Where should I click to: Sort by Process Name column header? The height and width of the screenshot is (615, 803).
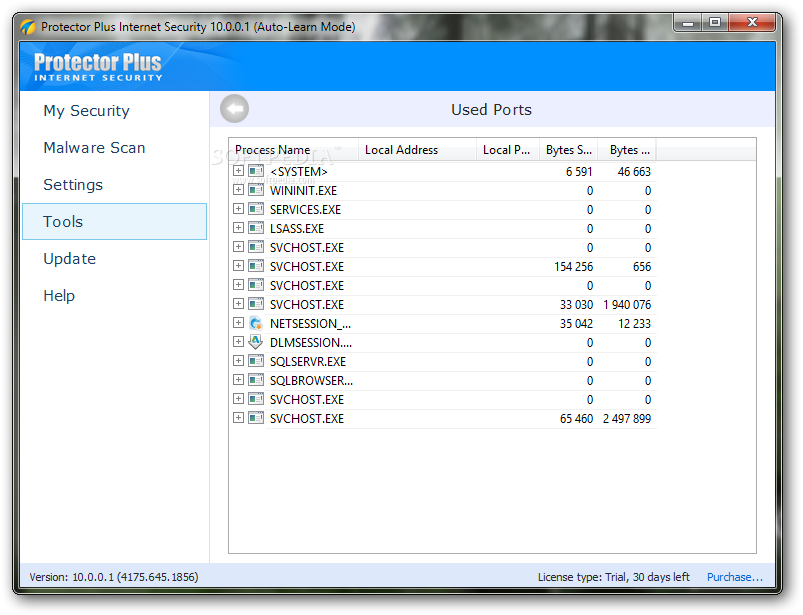click(x=293, y=150)
